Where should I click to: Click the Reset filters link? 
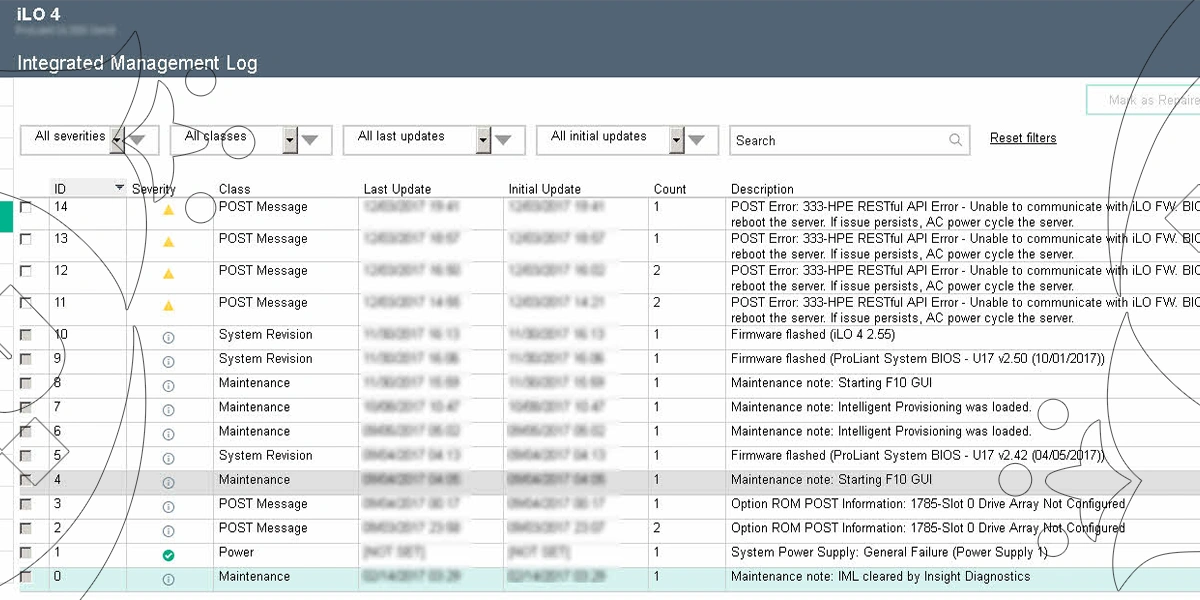(x=1022, y=138)
